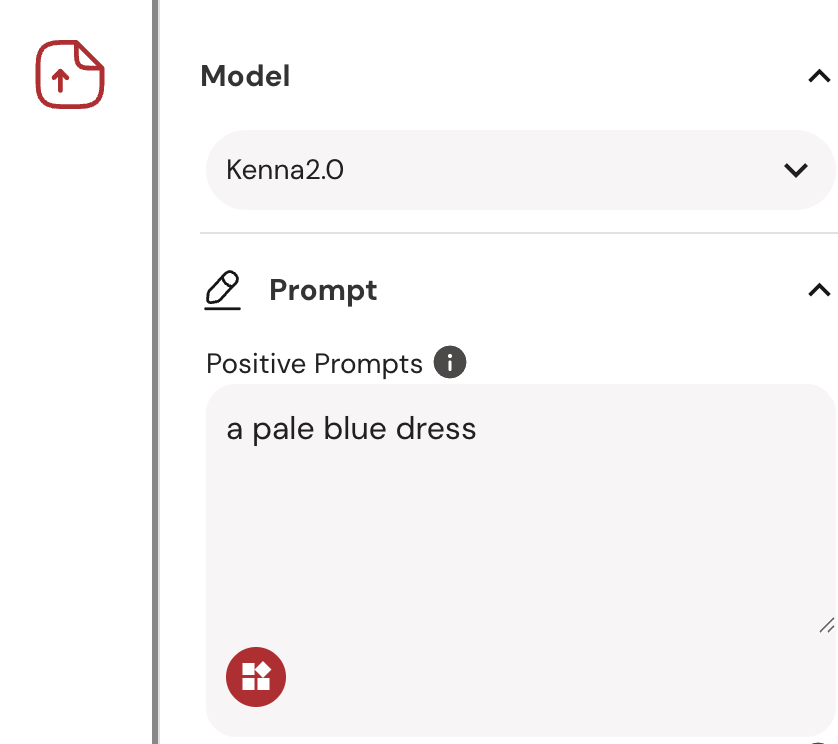
Task: Click the word pale in the prompt
Action: (x=283, y=431)
